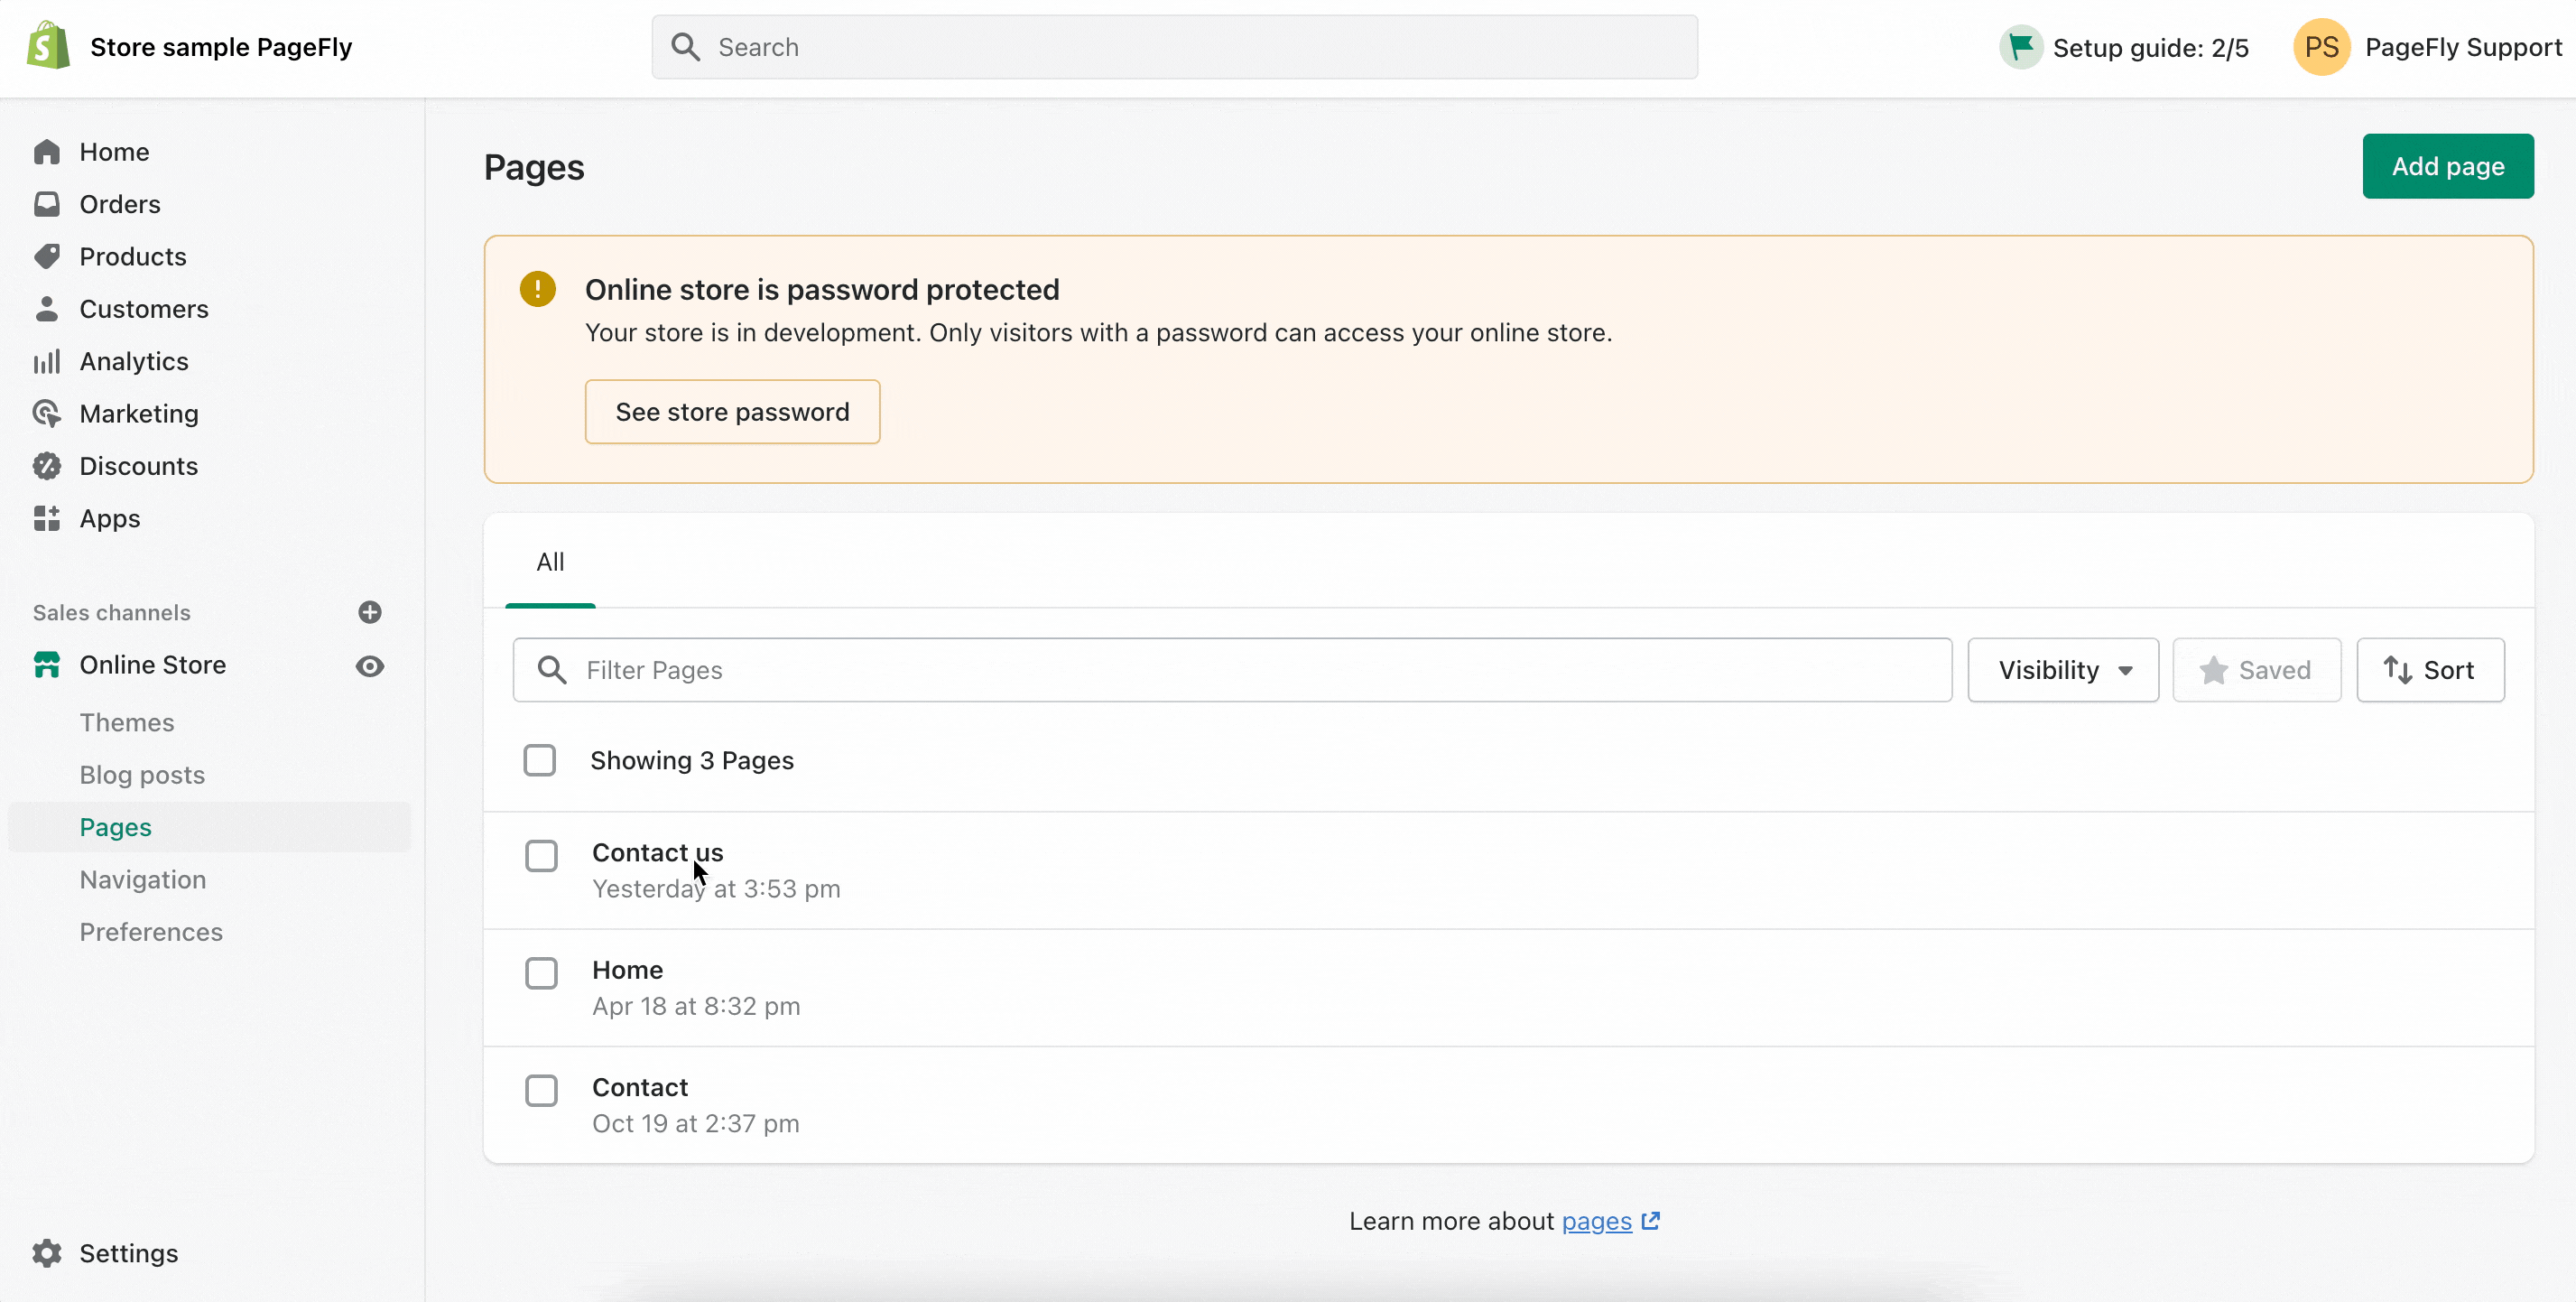The width and height of the screenshot is (2576, 1302).
Task: Click the Online Store storefront icon
Action: [47, 665]
